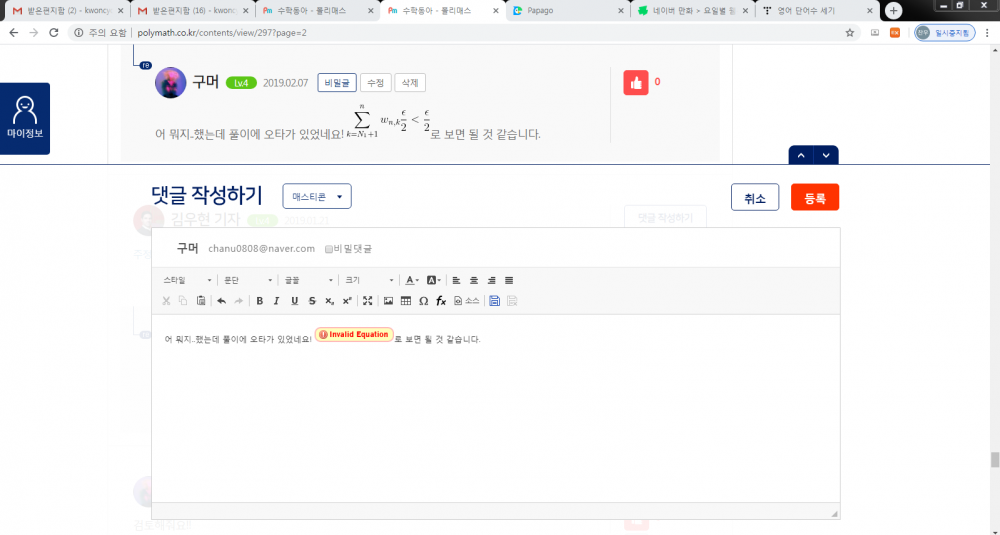Click the 등록 submit button

point(815,198)
